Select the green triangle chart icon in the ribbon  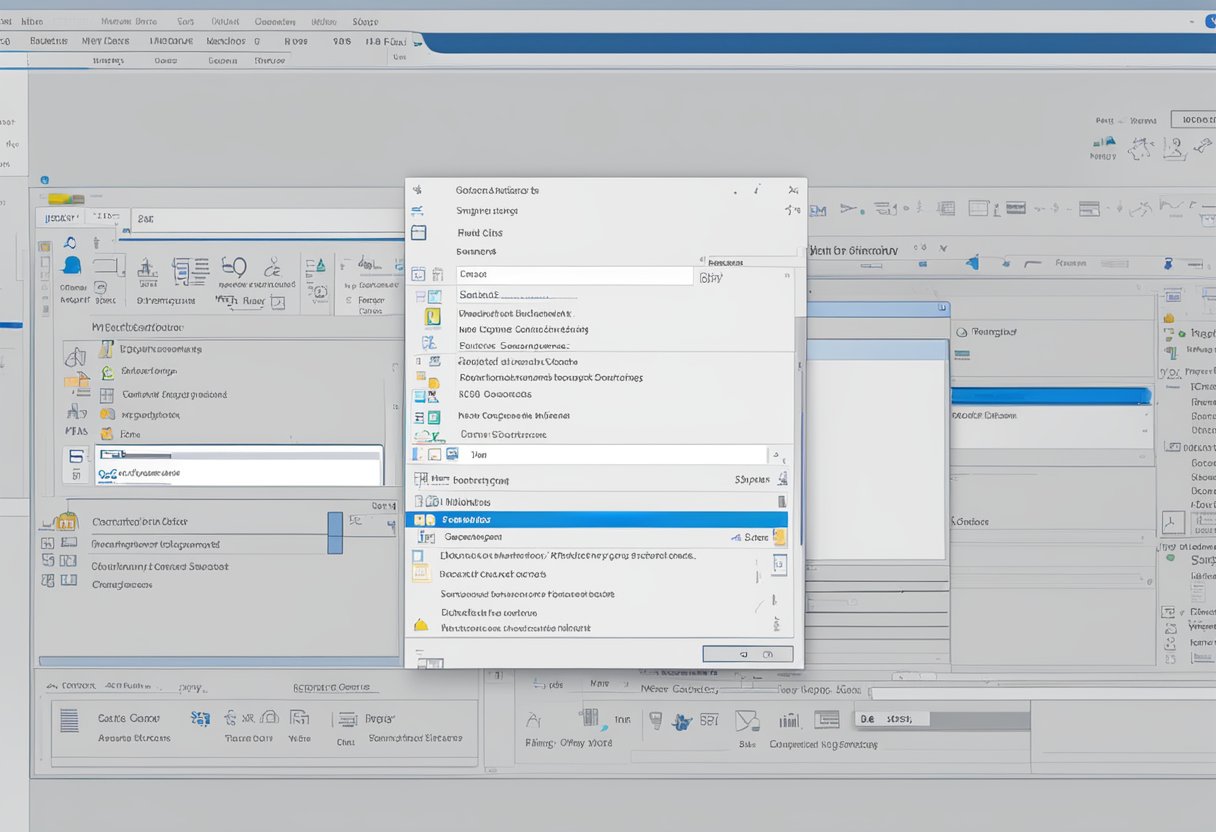tap(320, 265)
